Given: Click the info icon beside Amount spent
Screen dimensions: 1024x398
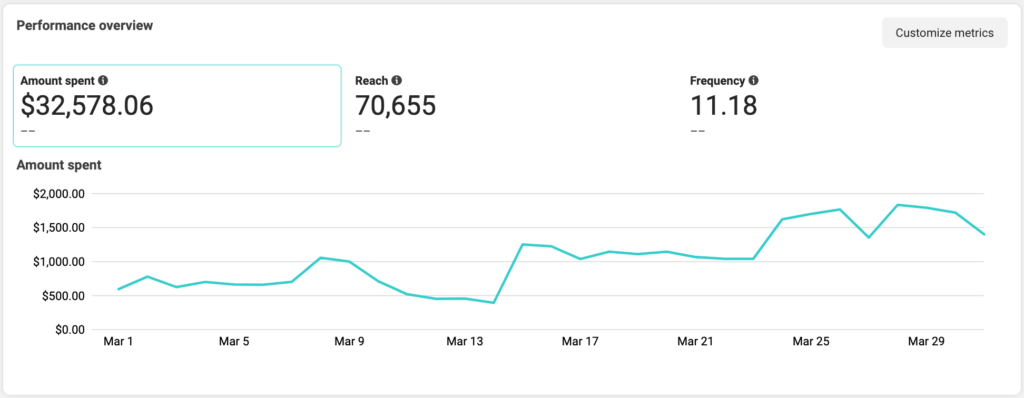Looking at the screenshot, I should click(x=103, y=81).
